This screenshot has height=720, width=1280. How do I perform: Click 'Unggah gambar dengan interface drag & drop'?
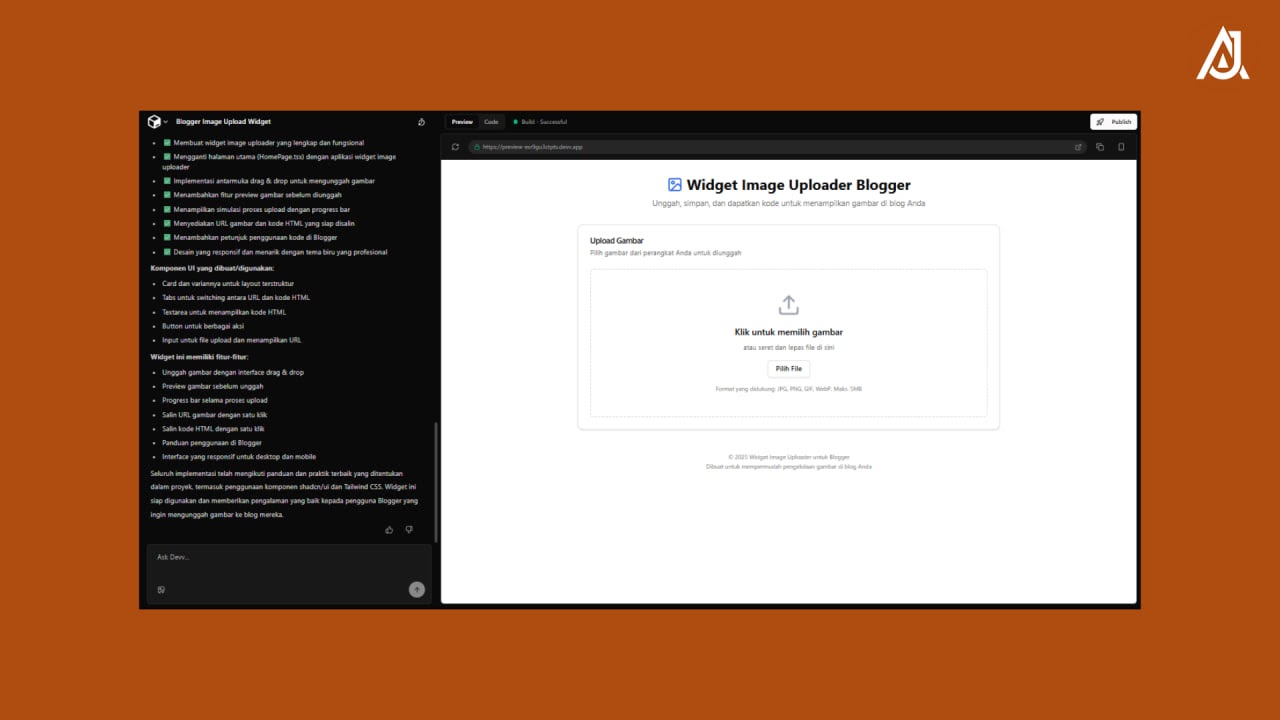tap(233, 372)
